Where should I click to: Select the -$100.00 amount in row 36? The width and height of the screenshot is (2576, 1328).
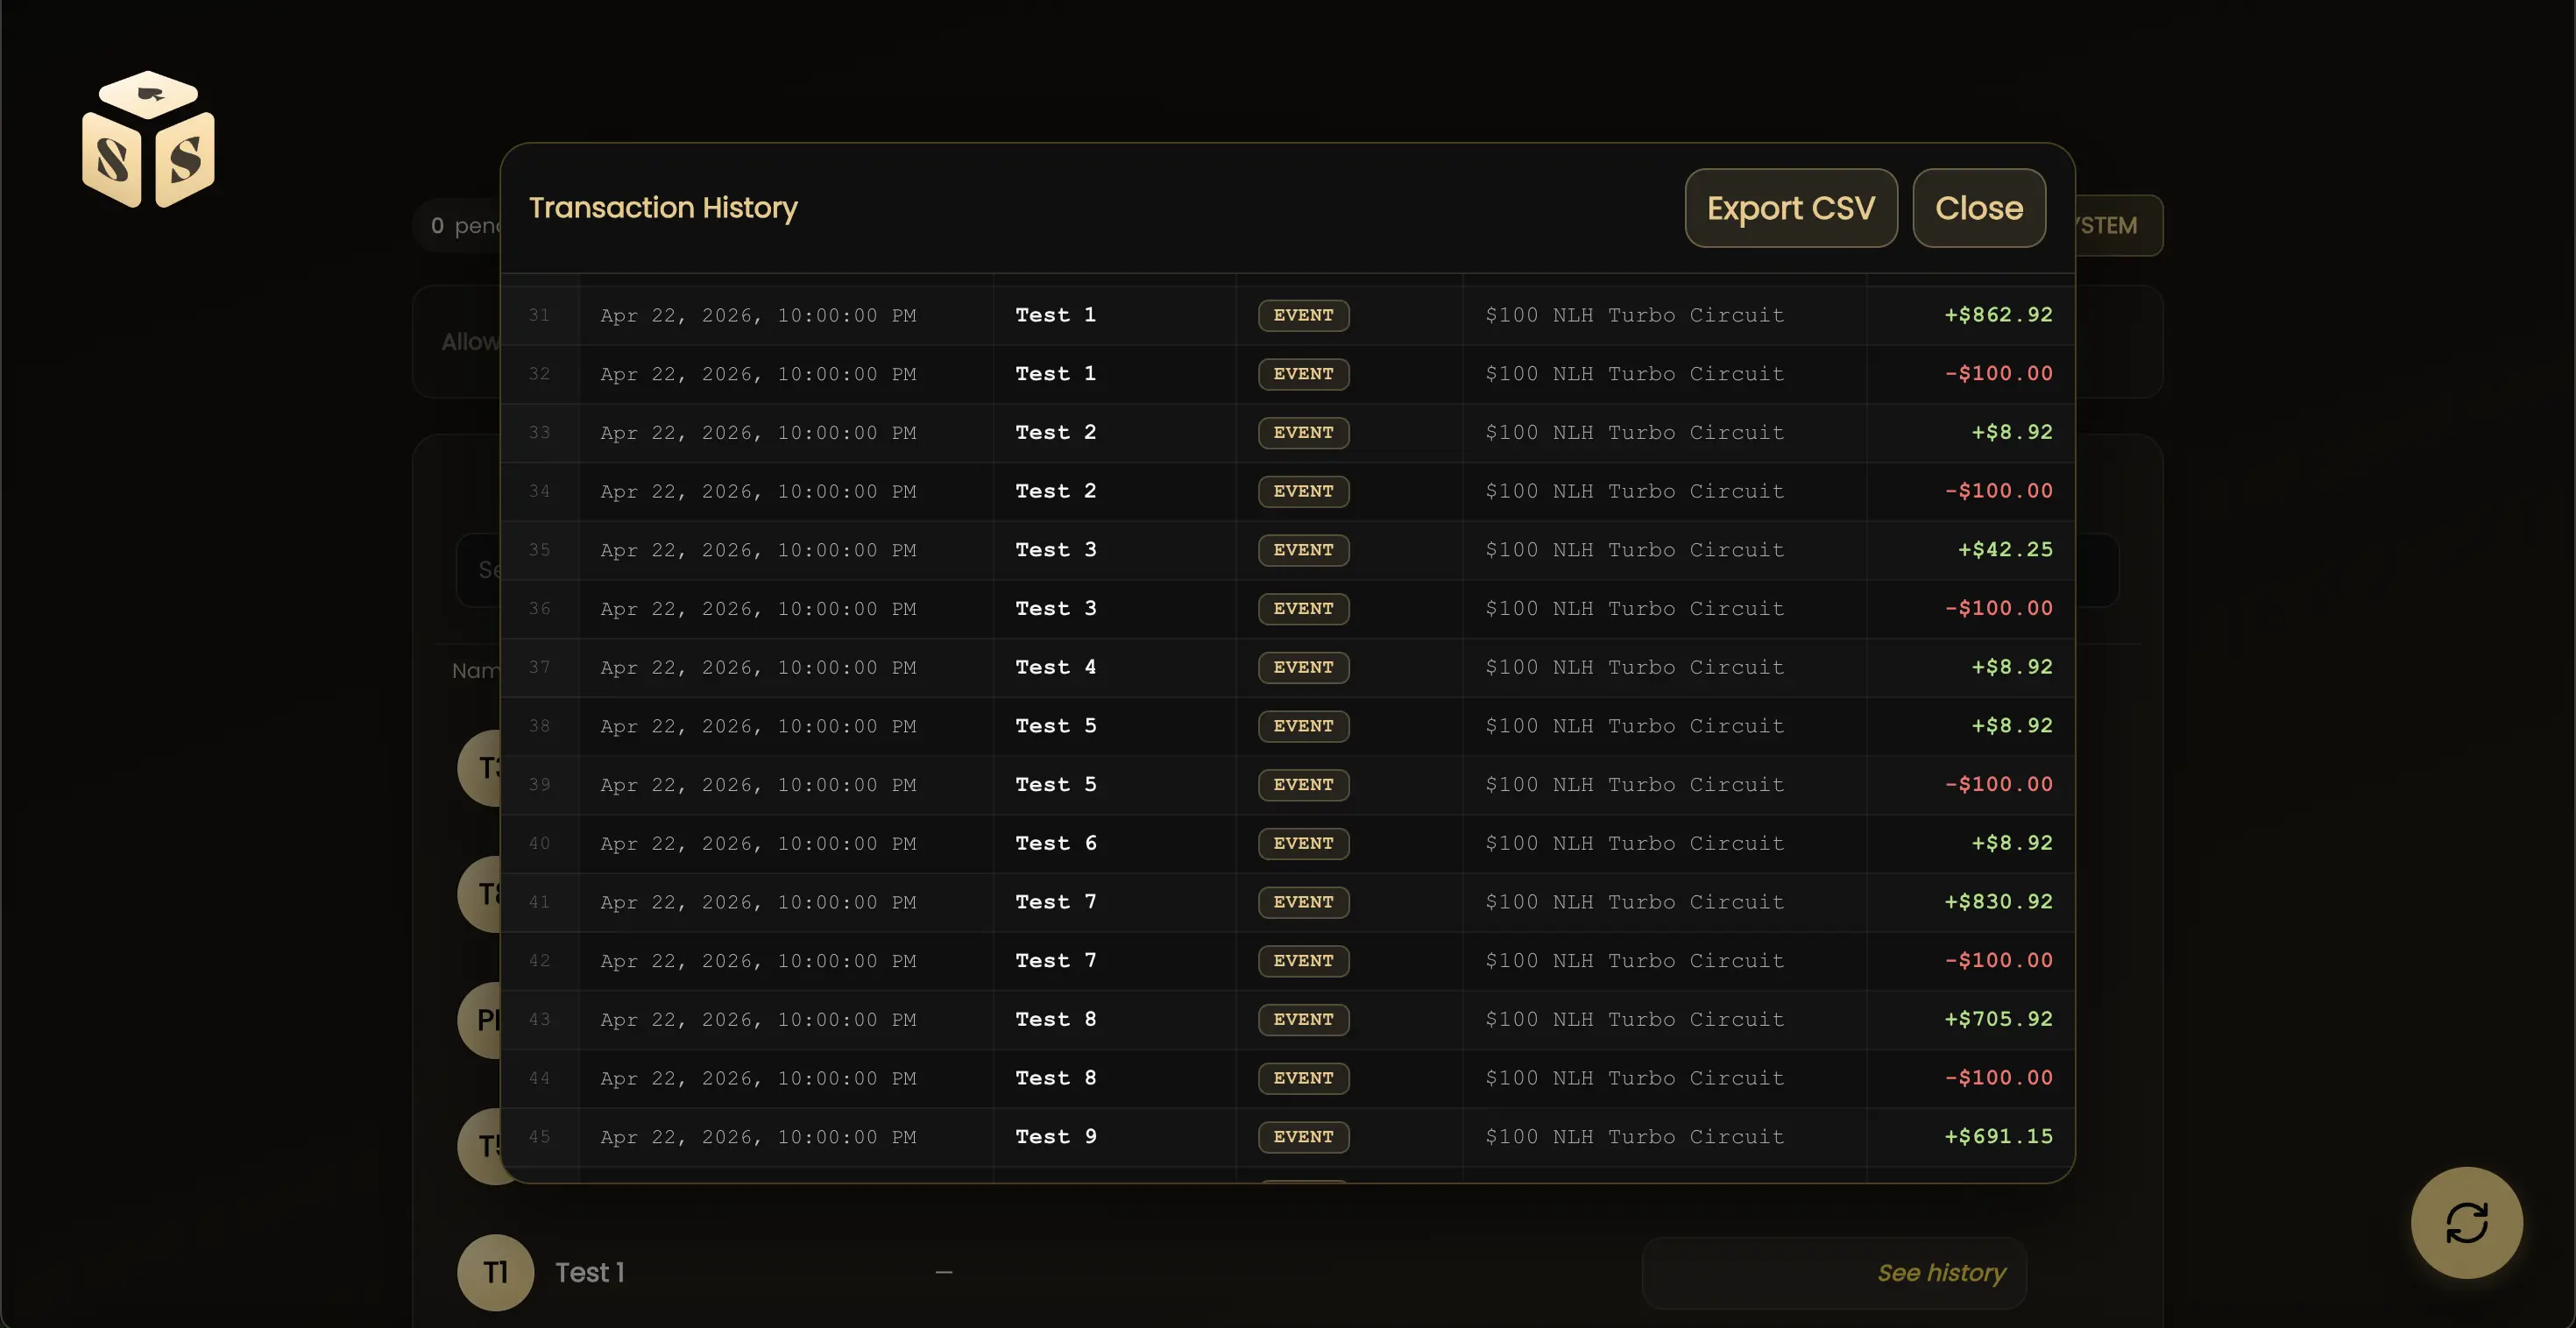(x=1998, y=608)
